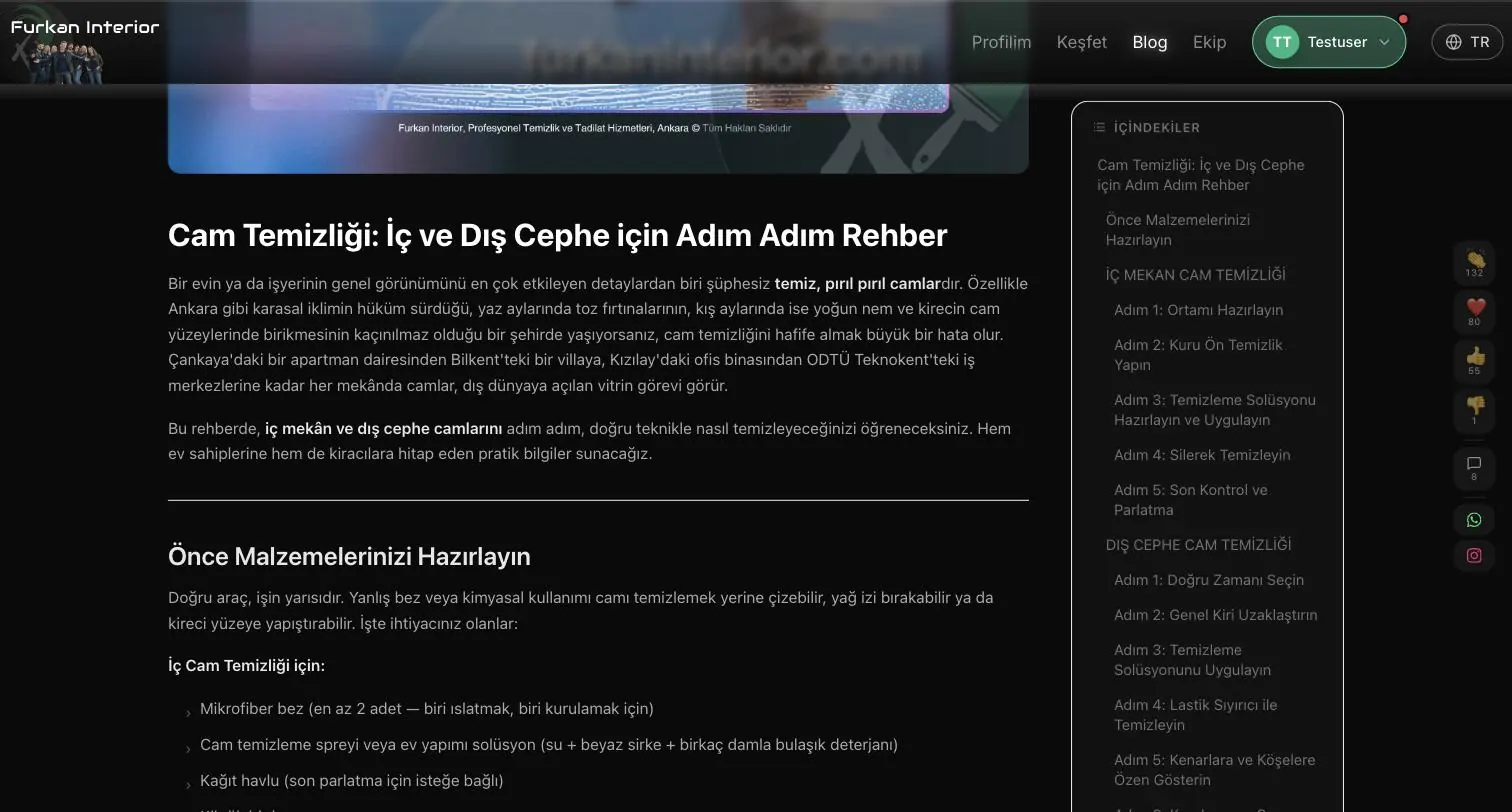1512x812 pixels.
Task: Jump to Adım 1: Doğru Zamanı Seçin
Action: 1209,580
